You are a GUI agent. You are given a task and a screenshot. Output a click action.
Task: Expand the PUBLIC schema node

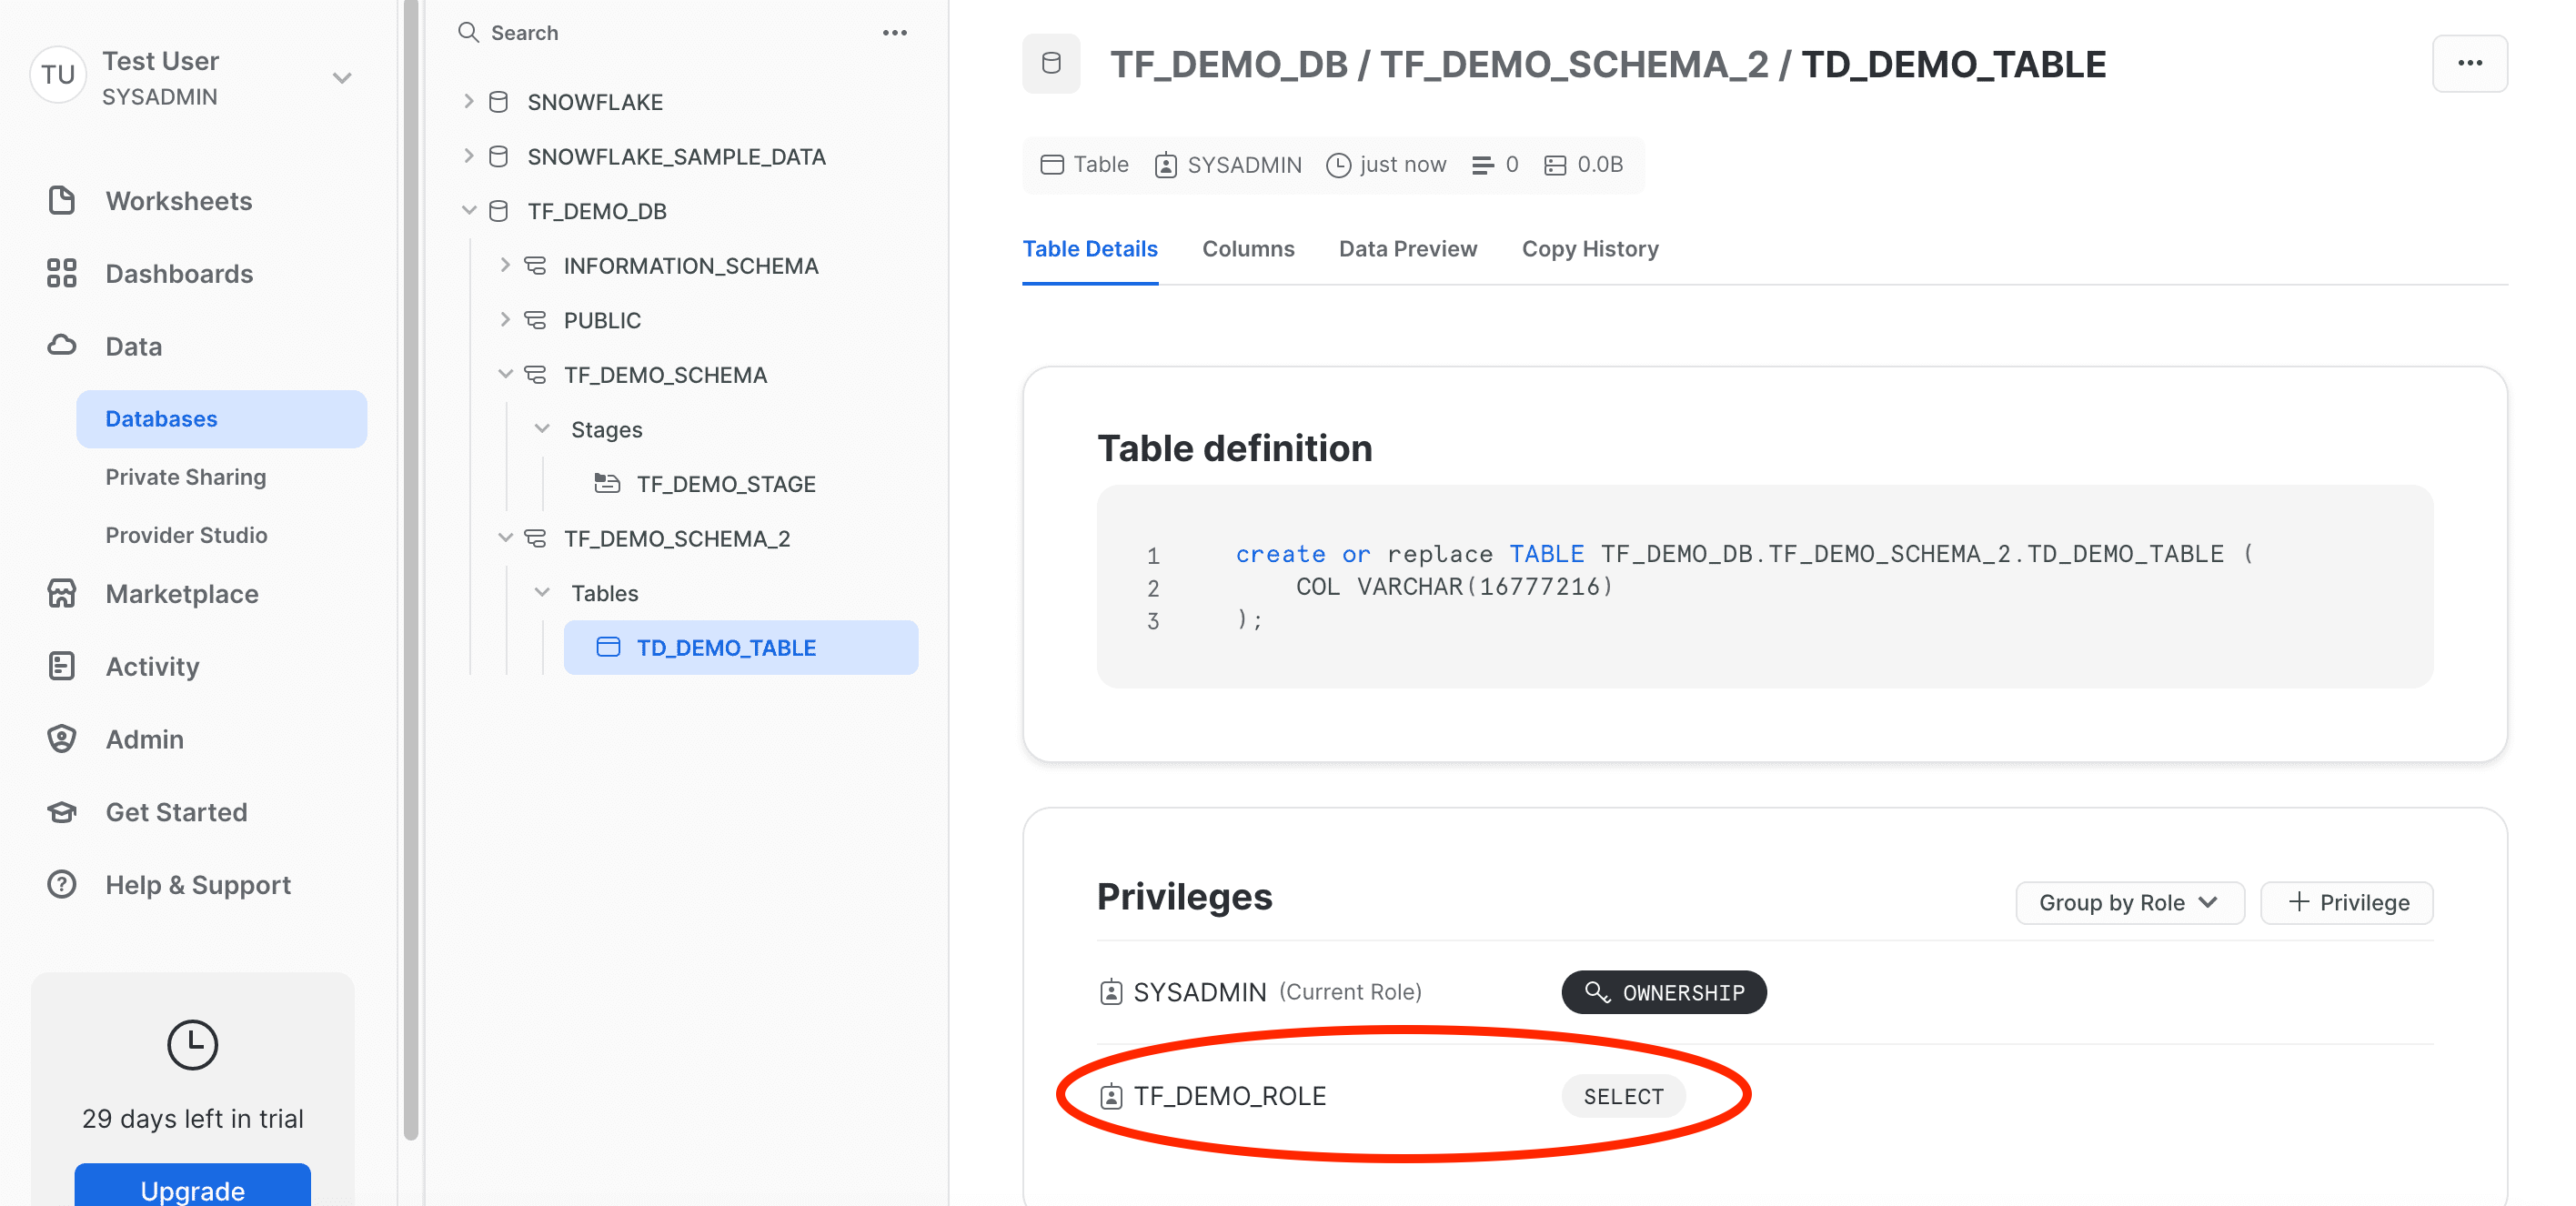(505, 319)
